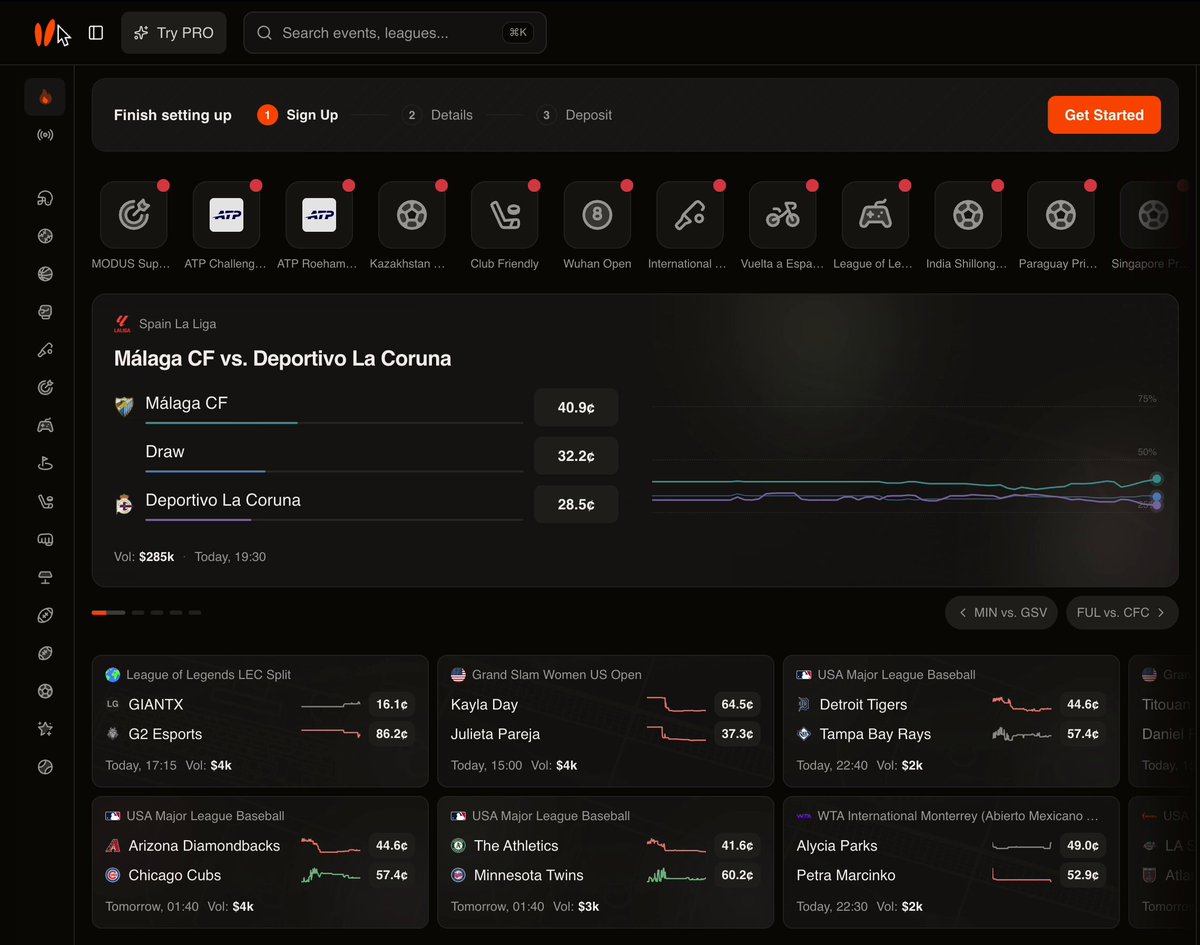Viewport: 1200px width, 945px height.
Task: Buy Málaga CF at 40.9¢
Action: coord(576,408)
